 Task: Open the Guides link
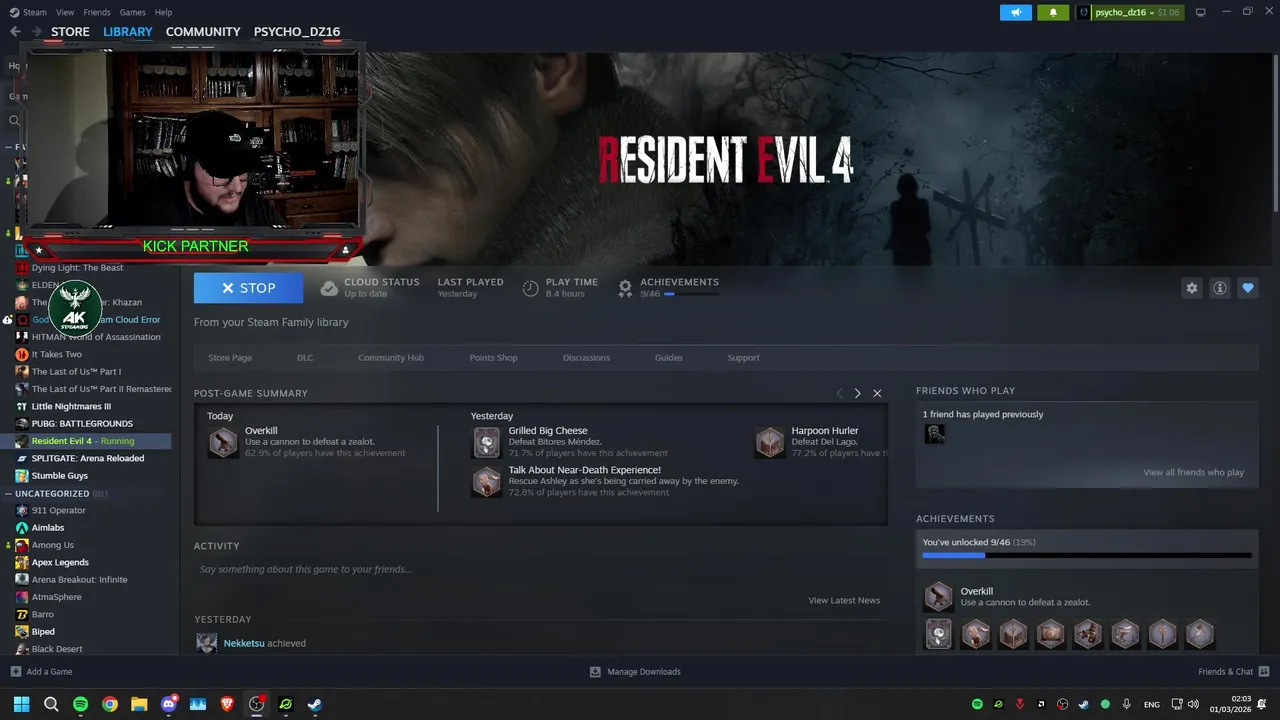[669, 357]
